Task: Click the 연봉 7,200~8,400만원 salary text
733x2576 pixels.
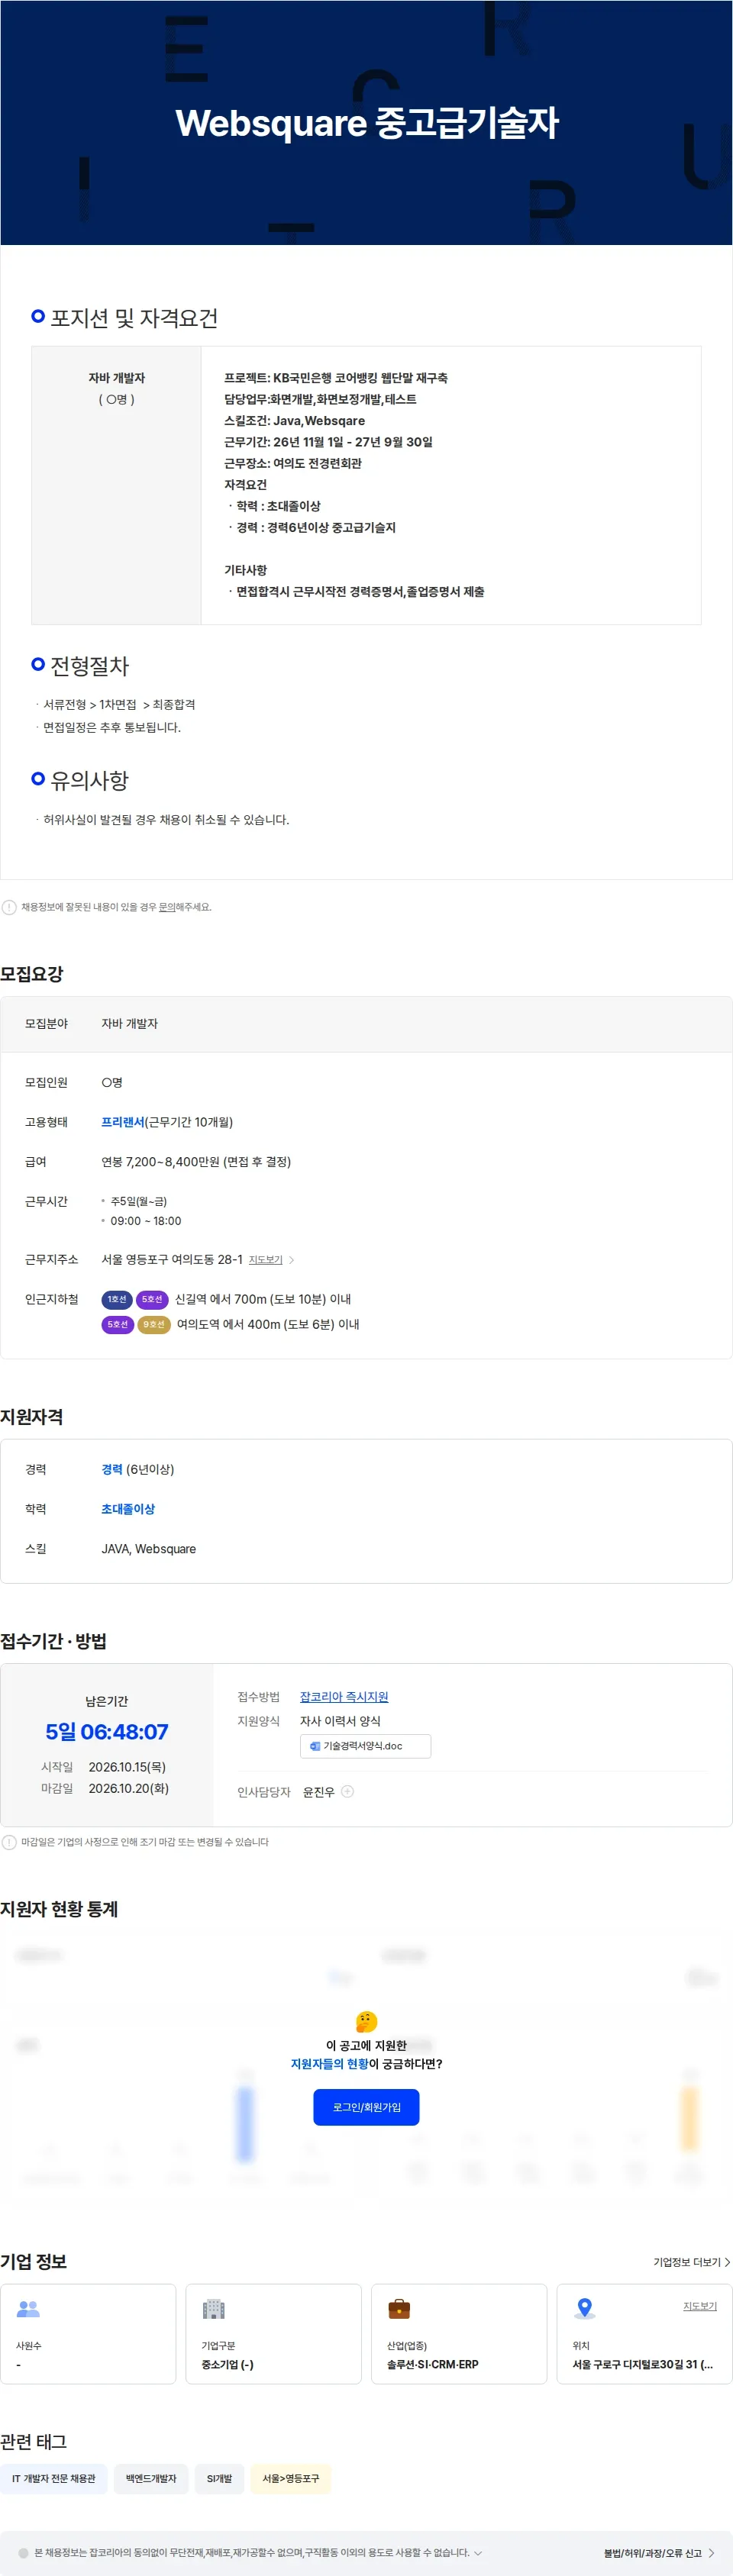Action: tap(196, 1162)
